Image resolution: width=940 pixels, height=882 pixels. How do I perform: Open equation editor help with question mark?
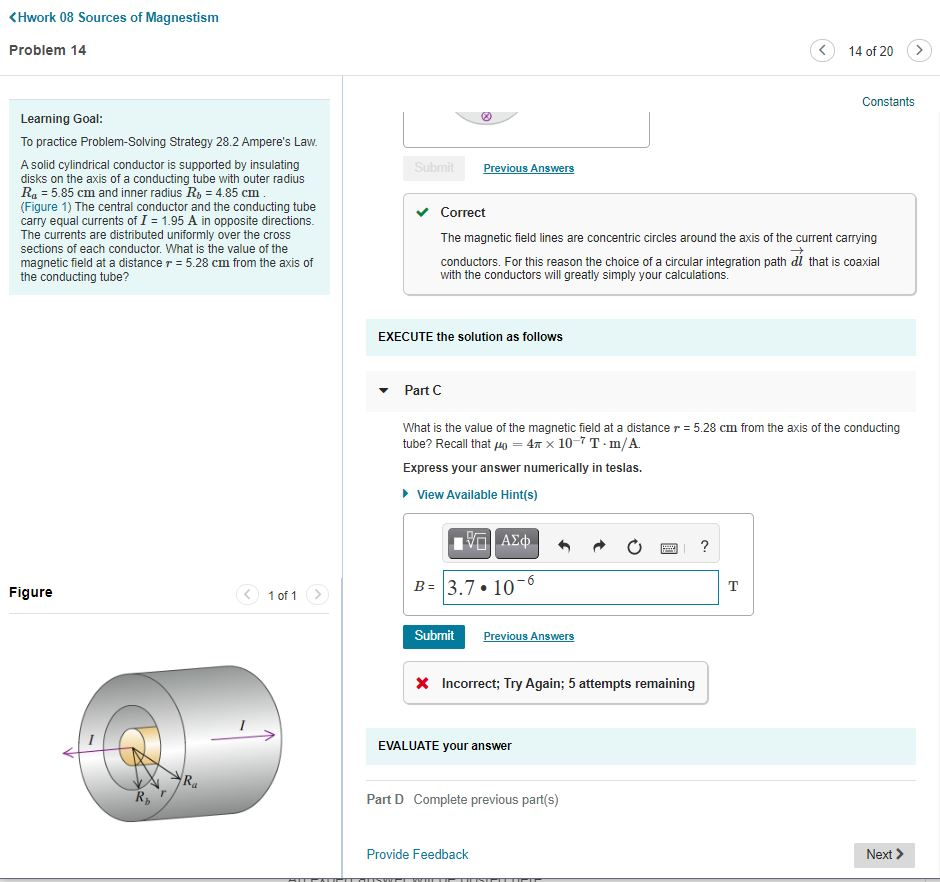[703, 543]
